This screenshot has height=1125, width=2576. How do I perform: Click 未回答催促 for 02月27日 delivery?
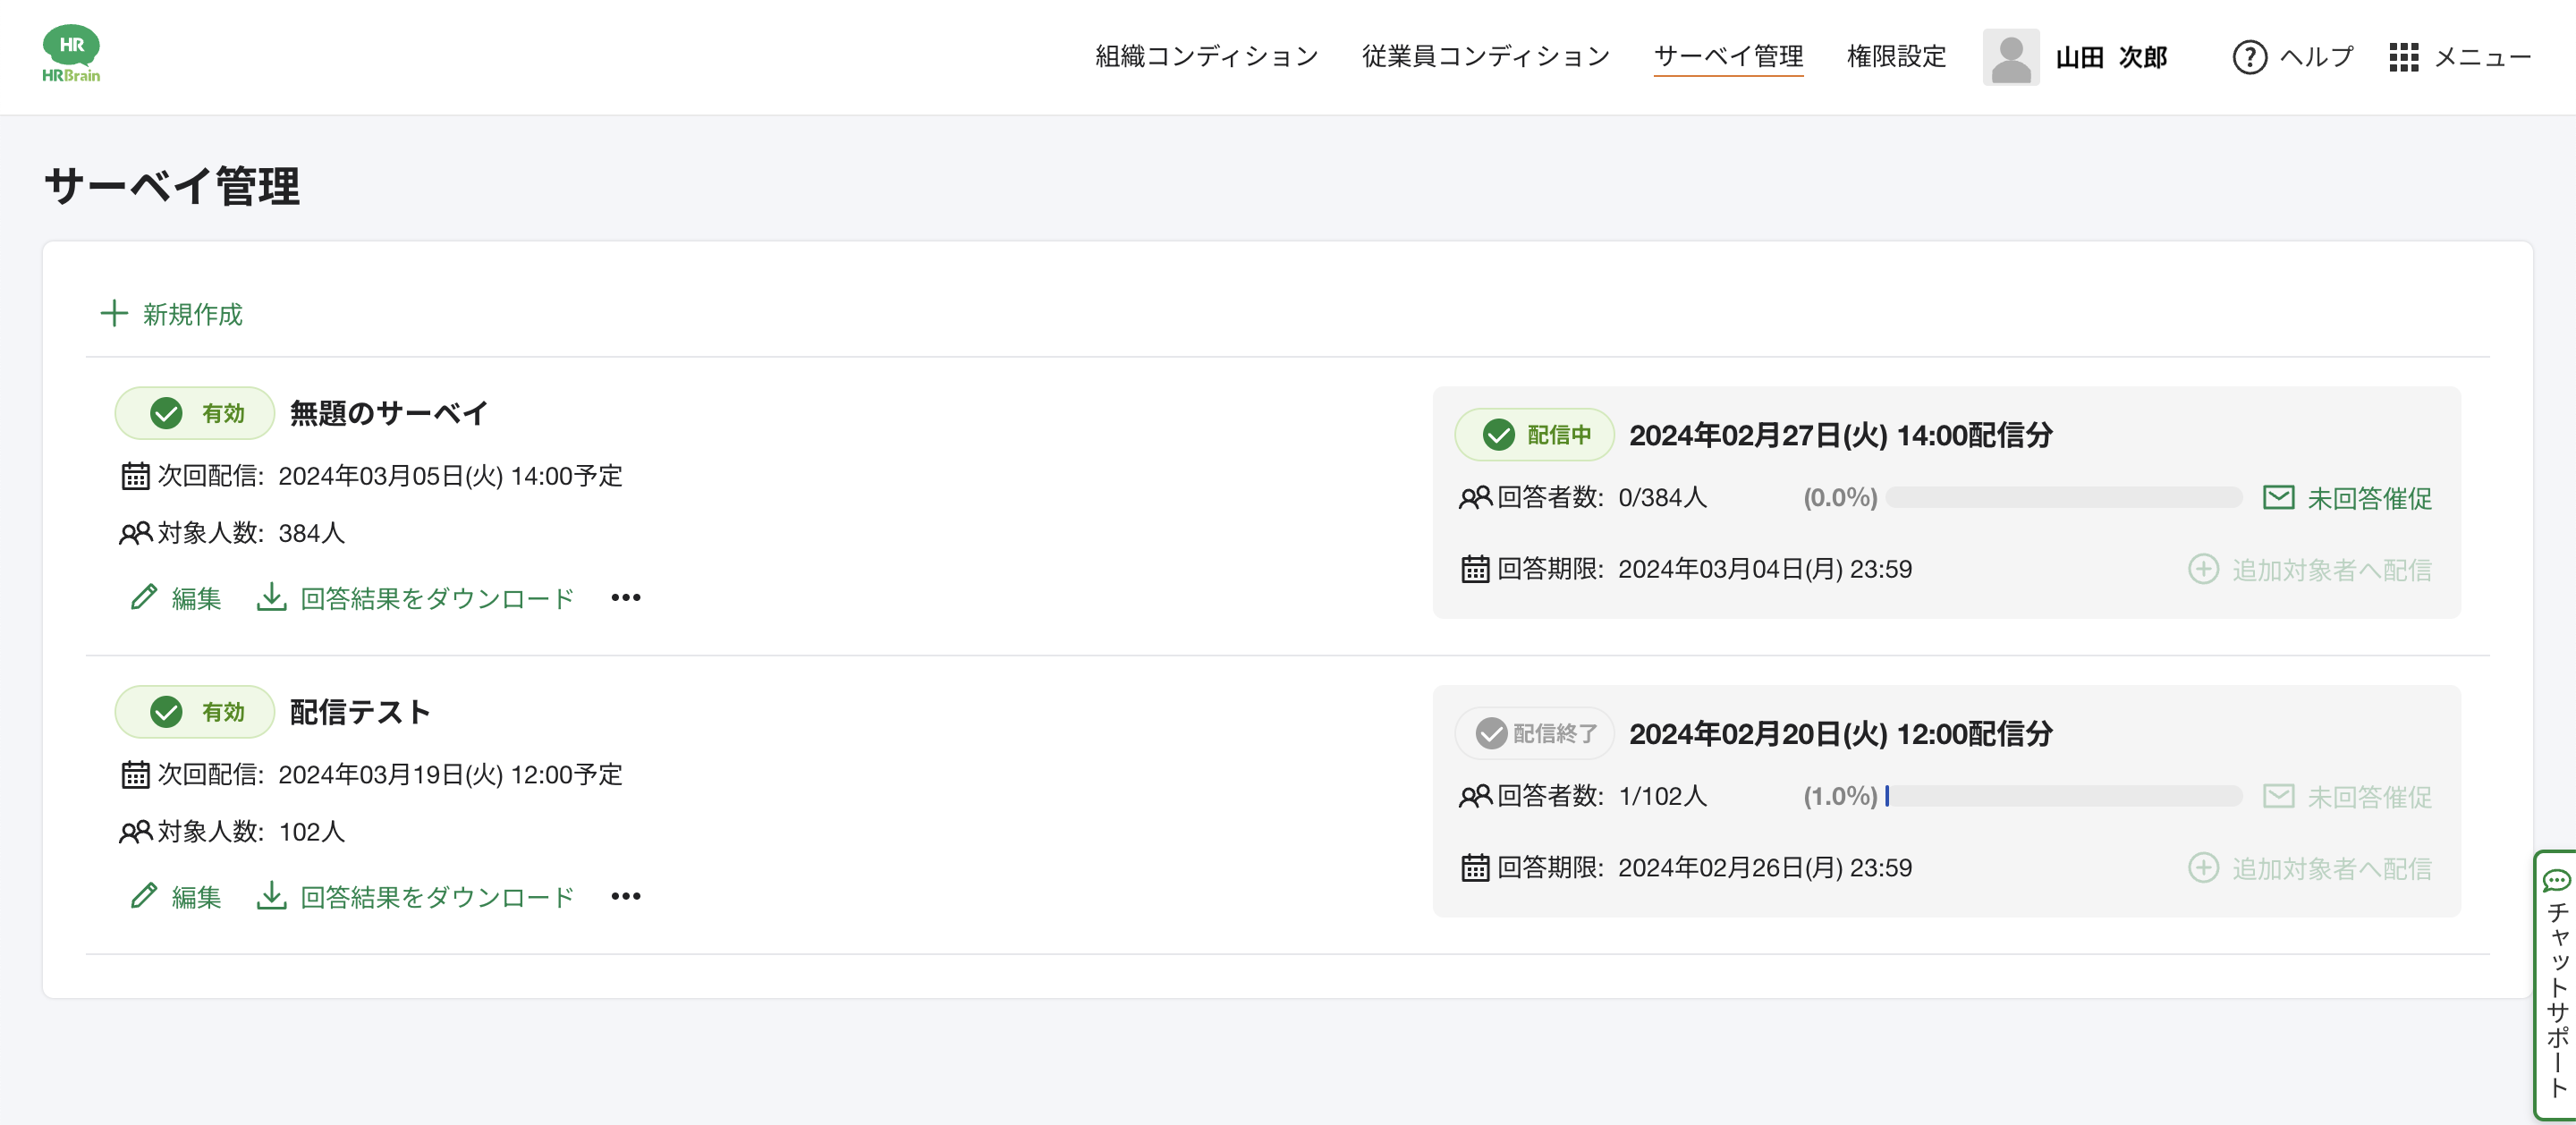pyautogui.click(x=2369, y=498)
